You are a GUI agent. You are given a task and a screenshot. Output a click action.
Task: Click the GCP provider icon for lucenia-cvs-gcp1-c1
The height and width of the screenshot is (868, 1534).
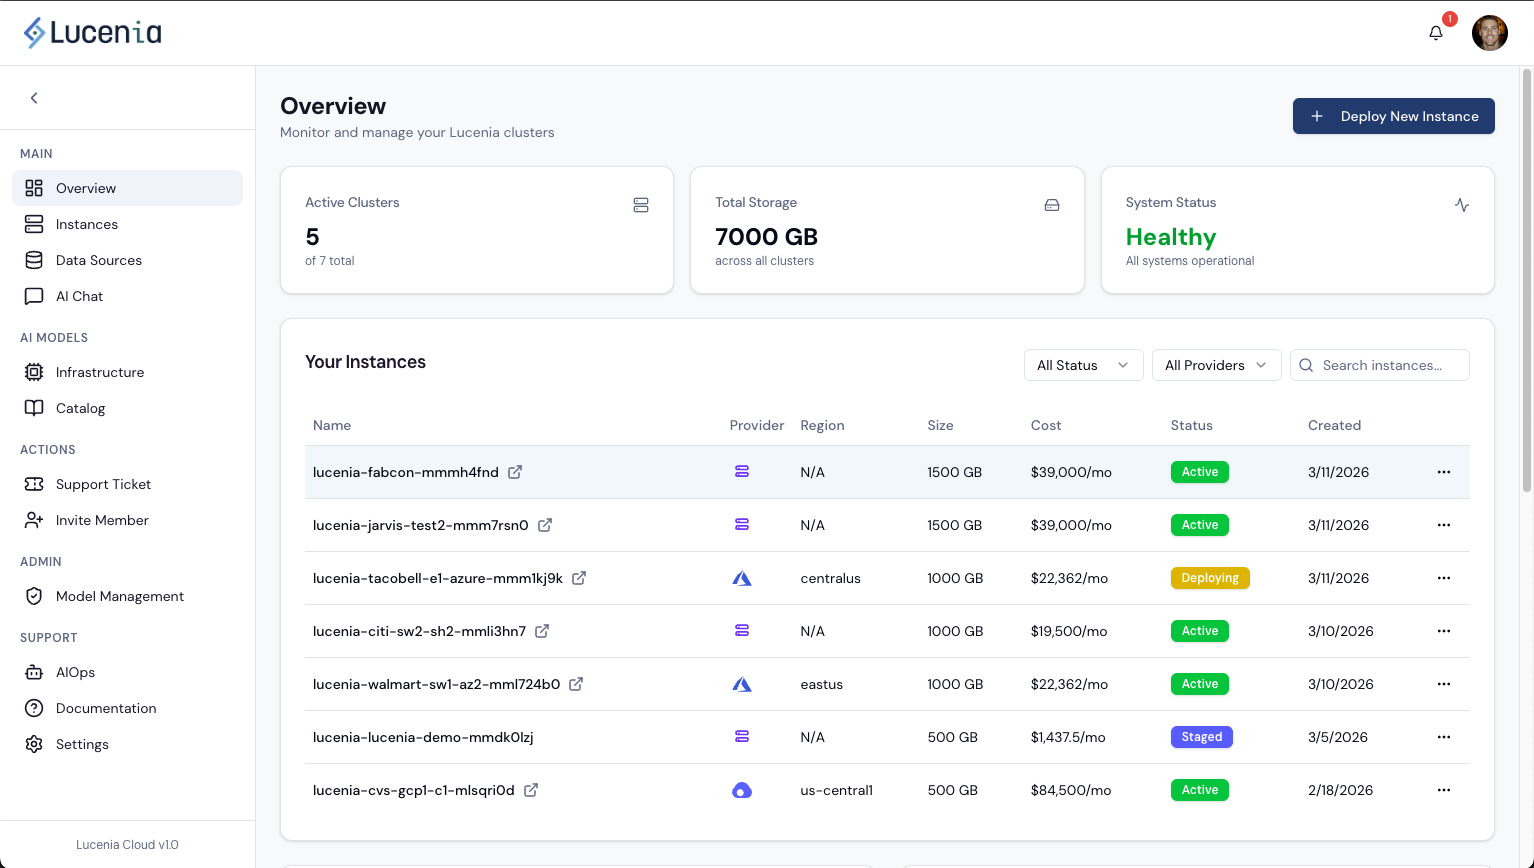pyautogui.click(x=742, y=790)
